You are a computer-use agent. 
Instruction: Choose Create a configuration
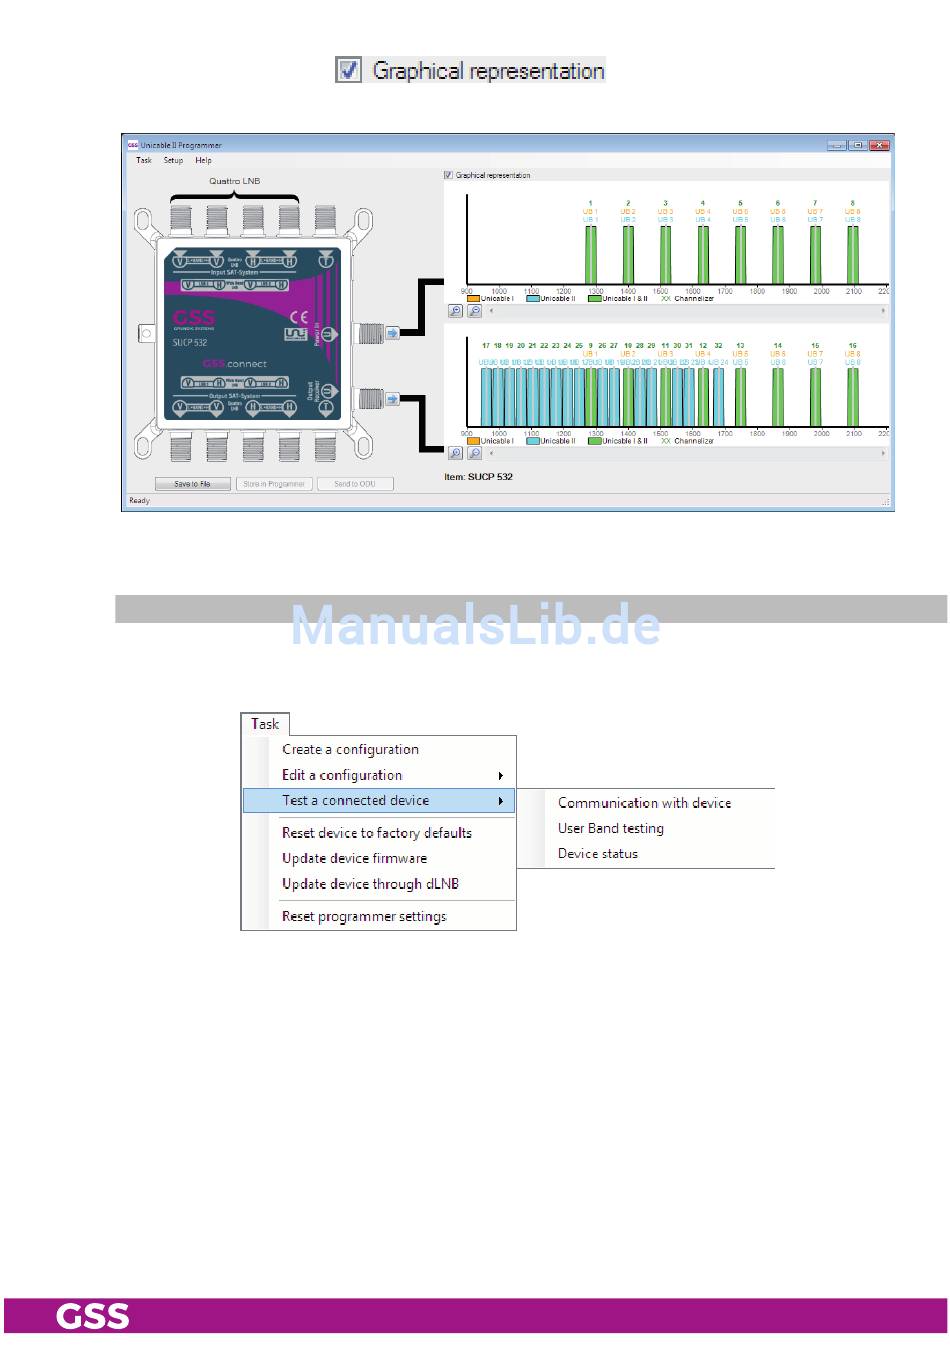point(350,749)
